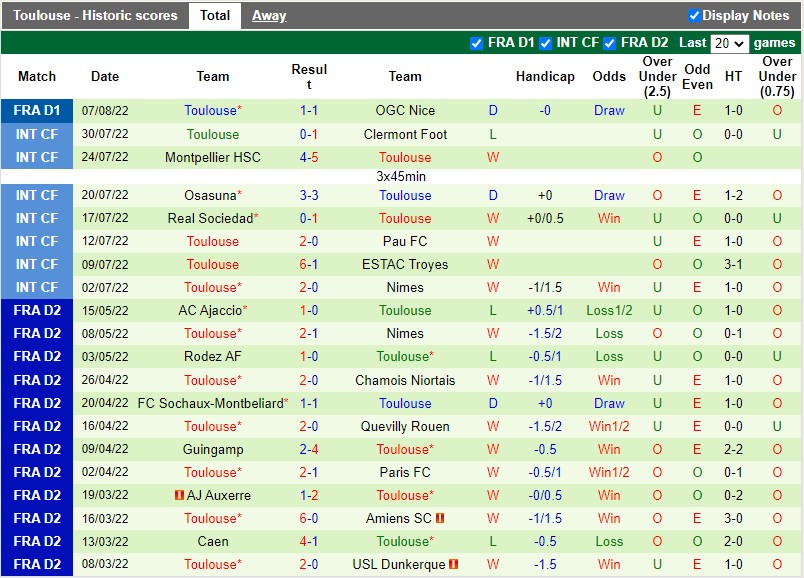
Task: Click the 2-2 HT score in Guingamp row
Action: tap(733, 450)
